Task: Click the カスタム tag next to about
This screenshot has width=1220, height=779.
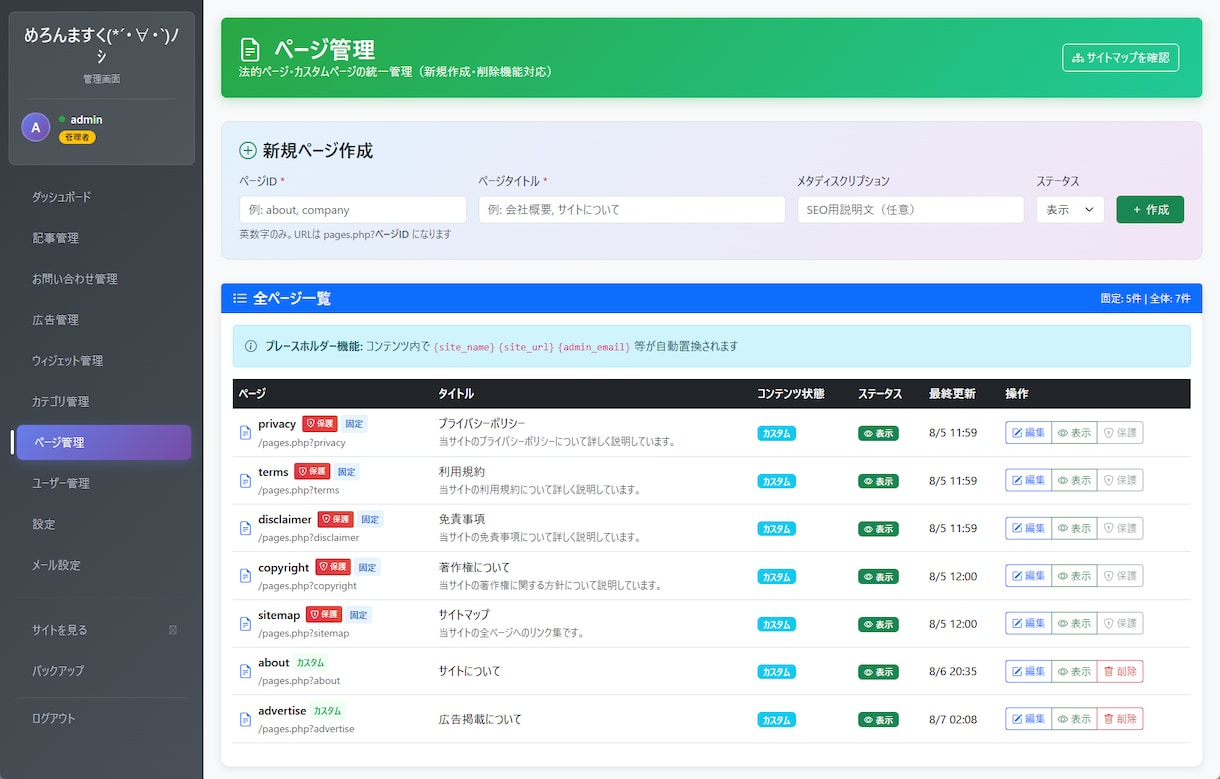Action: pos(310,663)
